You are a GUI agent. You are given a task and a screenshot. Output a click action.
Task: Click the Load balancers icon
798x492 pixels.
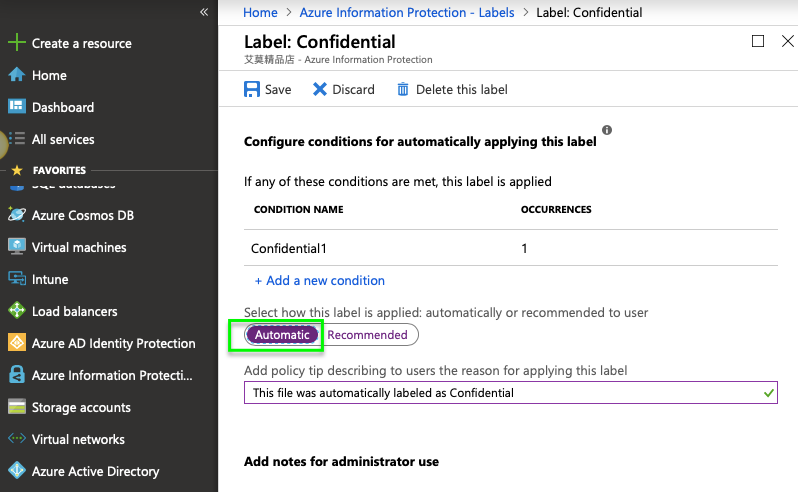[16, 311]
